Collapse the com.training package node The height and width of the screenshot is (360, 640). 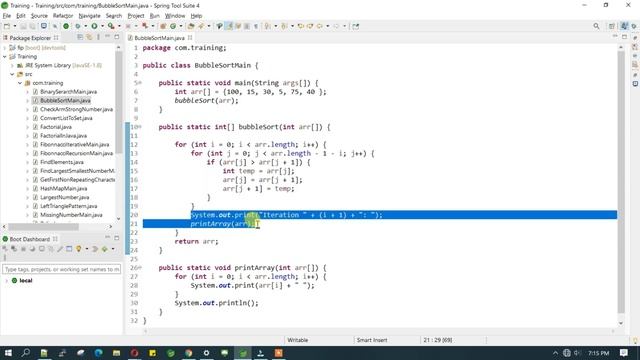click(x=20, y=83)
